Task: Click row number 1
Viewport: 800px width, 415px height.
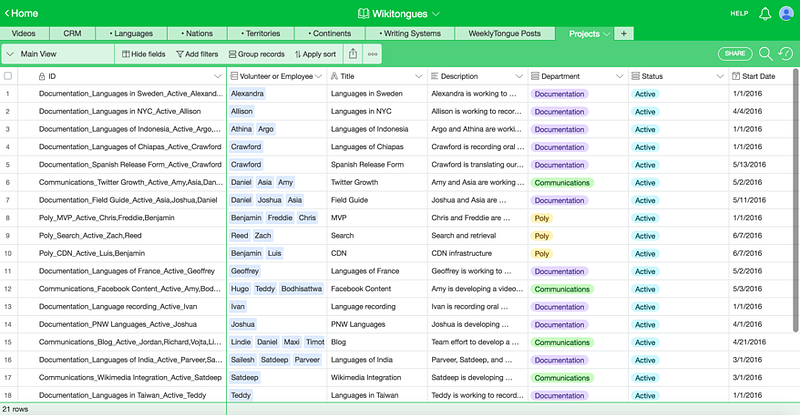Action: click(8, 93)
